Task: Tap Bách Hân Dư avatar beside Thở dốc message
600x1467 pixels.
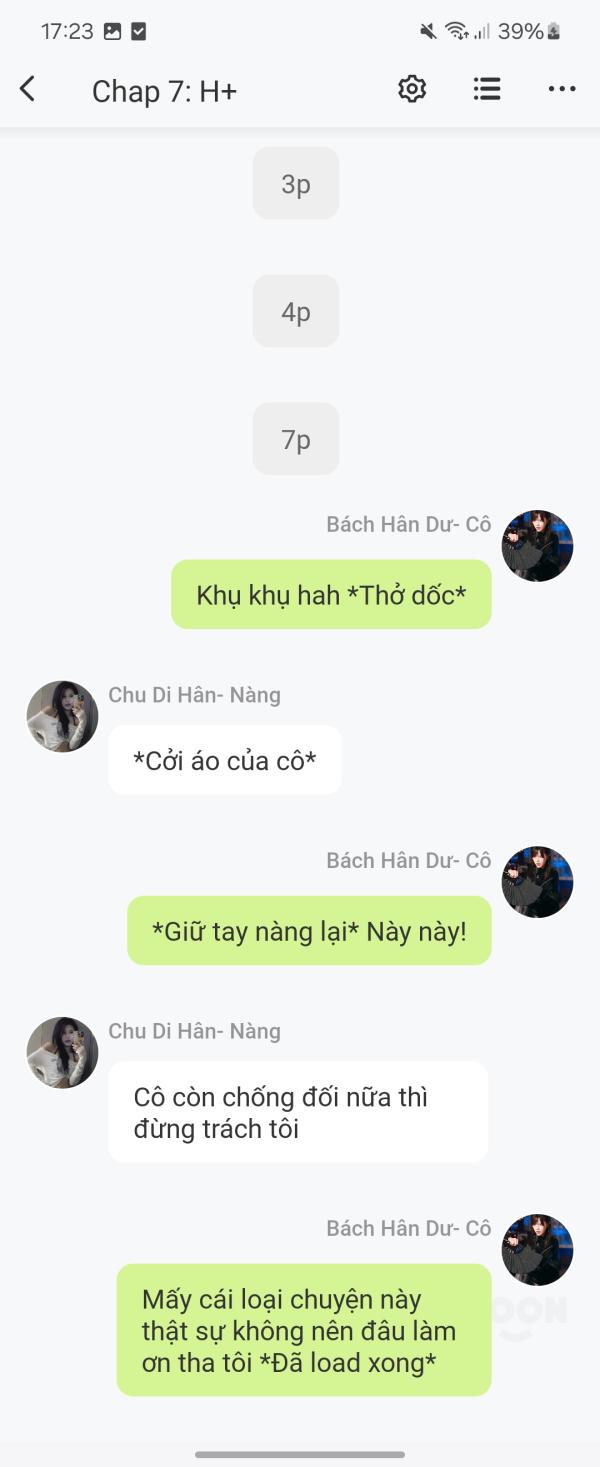Action: tap(537, 546)
